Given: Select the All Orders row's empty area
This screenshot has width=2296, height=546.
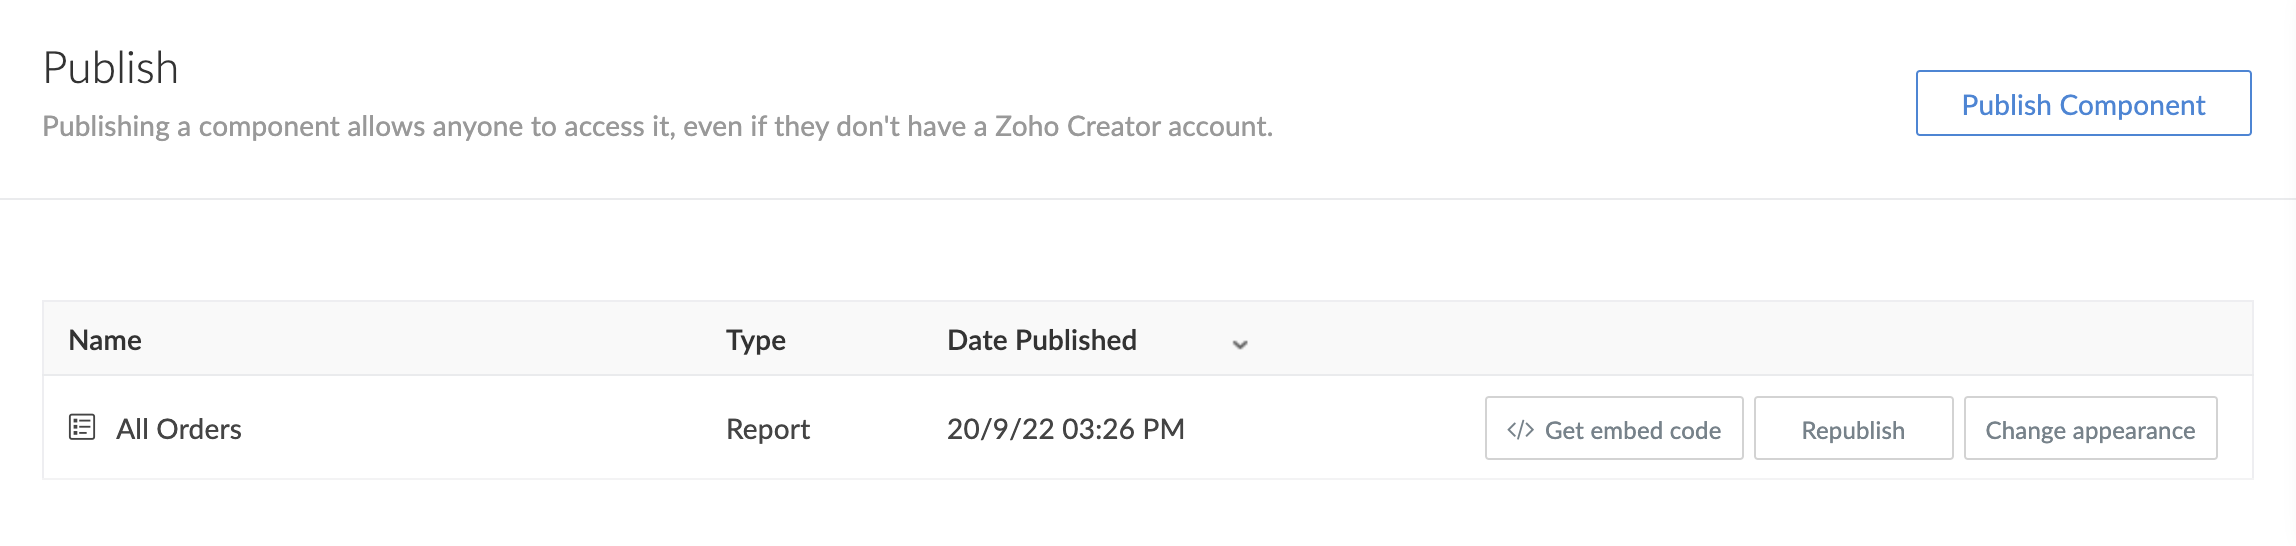Looking at the screenshot, I should pos(1330,429).
